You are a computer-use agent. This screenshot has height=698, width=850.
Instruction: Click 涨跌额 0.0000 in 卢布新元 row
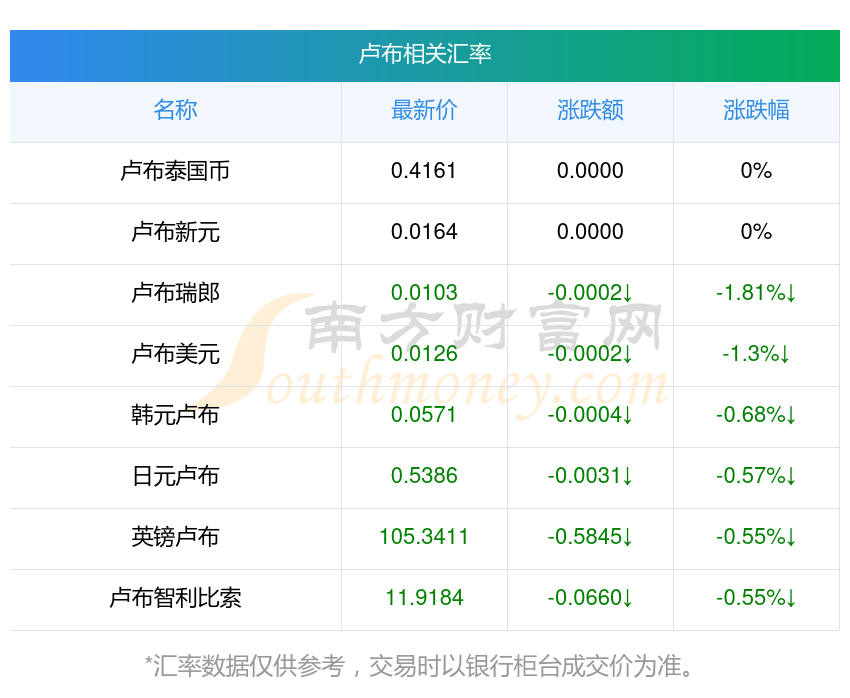[x=590, y=232]
